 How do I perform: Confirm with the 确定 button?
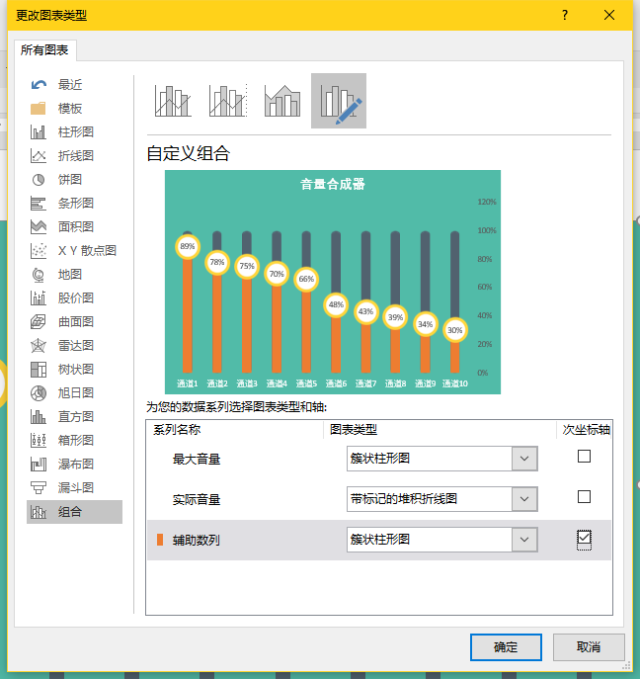click(506, 647)
